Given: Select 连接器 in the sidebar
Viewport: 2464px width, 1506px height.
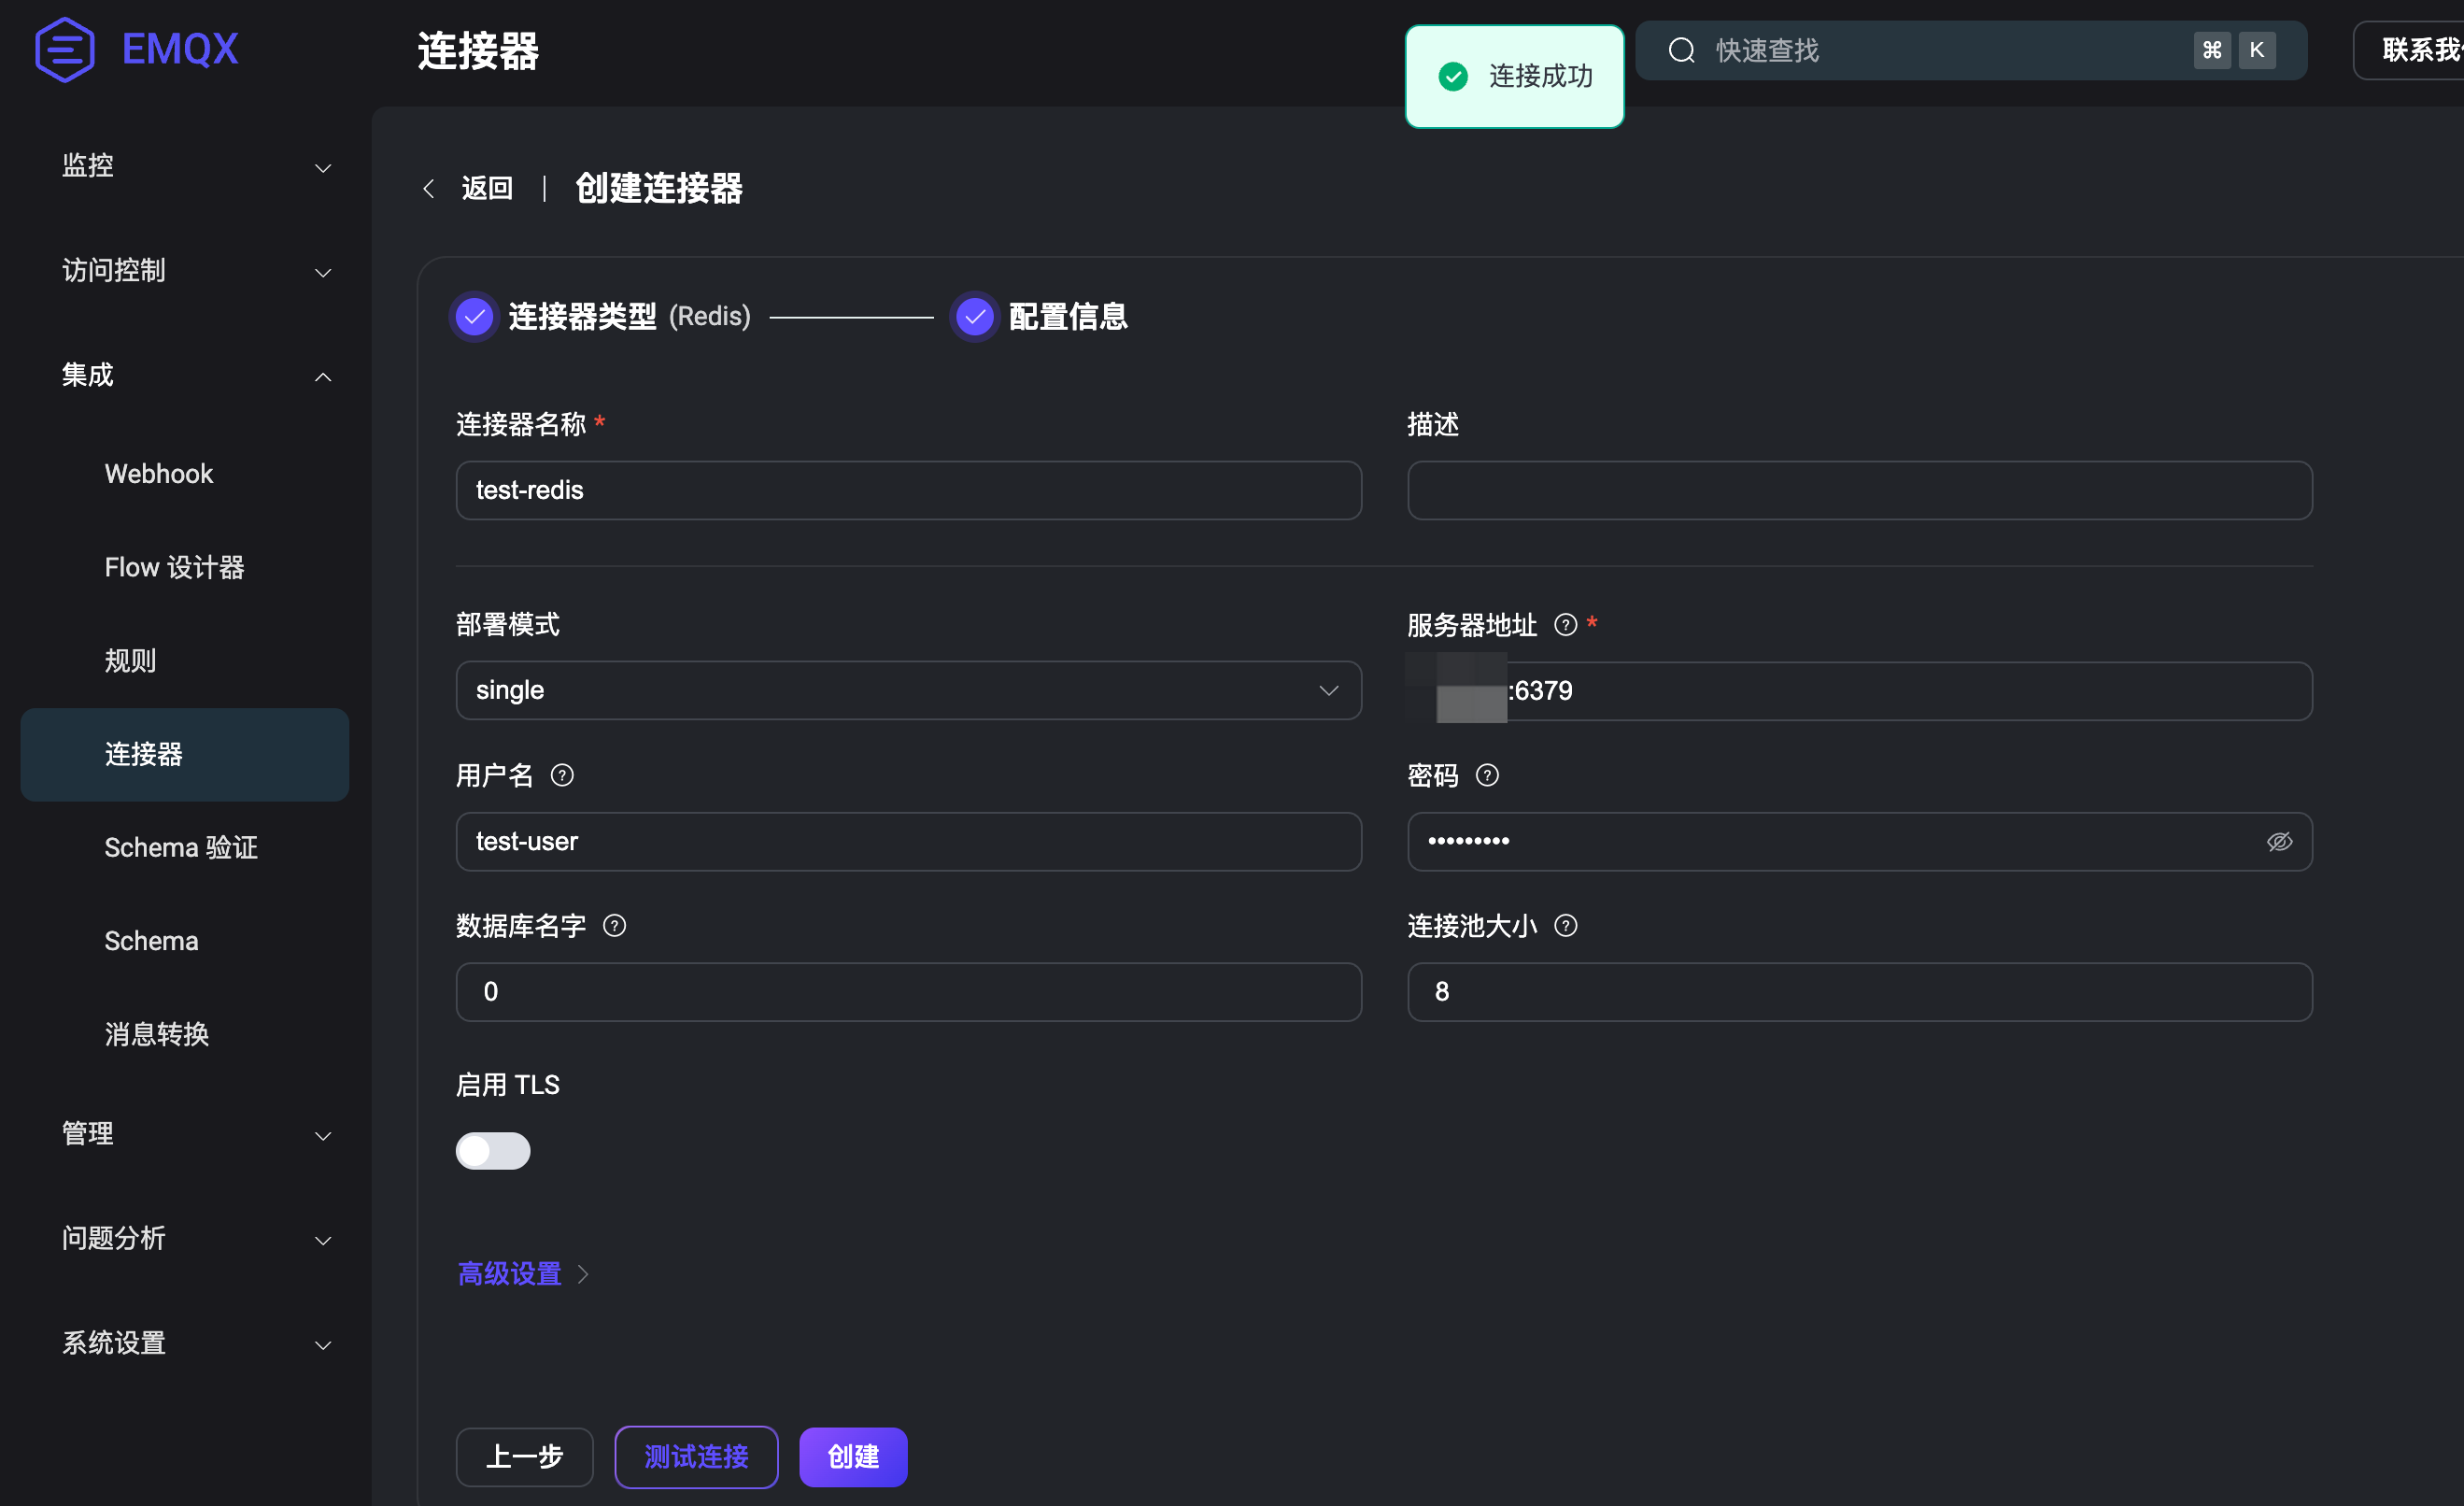Looking at the screenshot, I should tap(185, 755).
